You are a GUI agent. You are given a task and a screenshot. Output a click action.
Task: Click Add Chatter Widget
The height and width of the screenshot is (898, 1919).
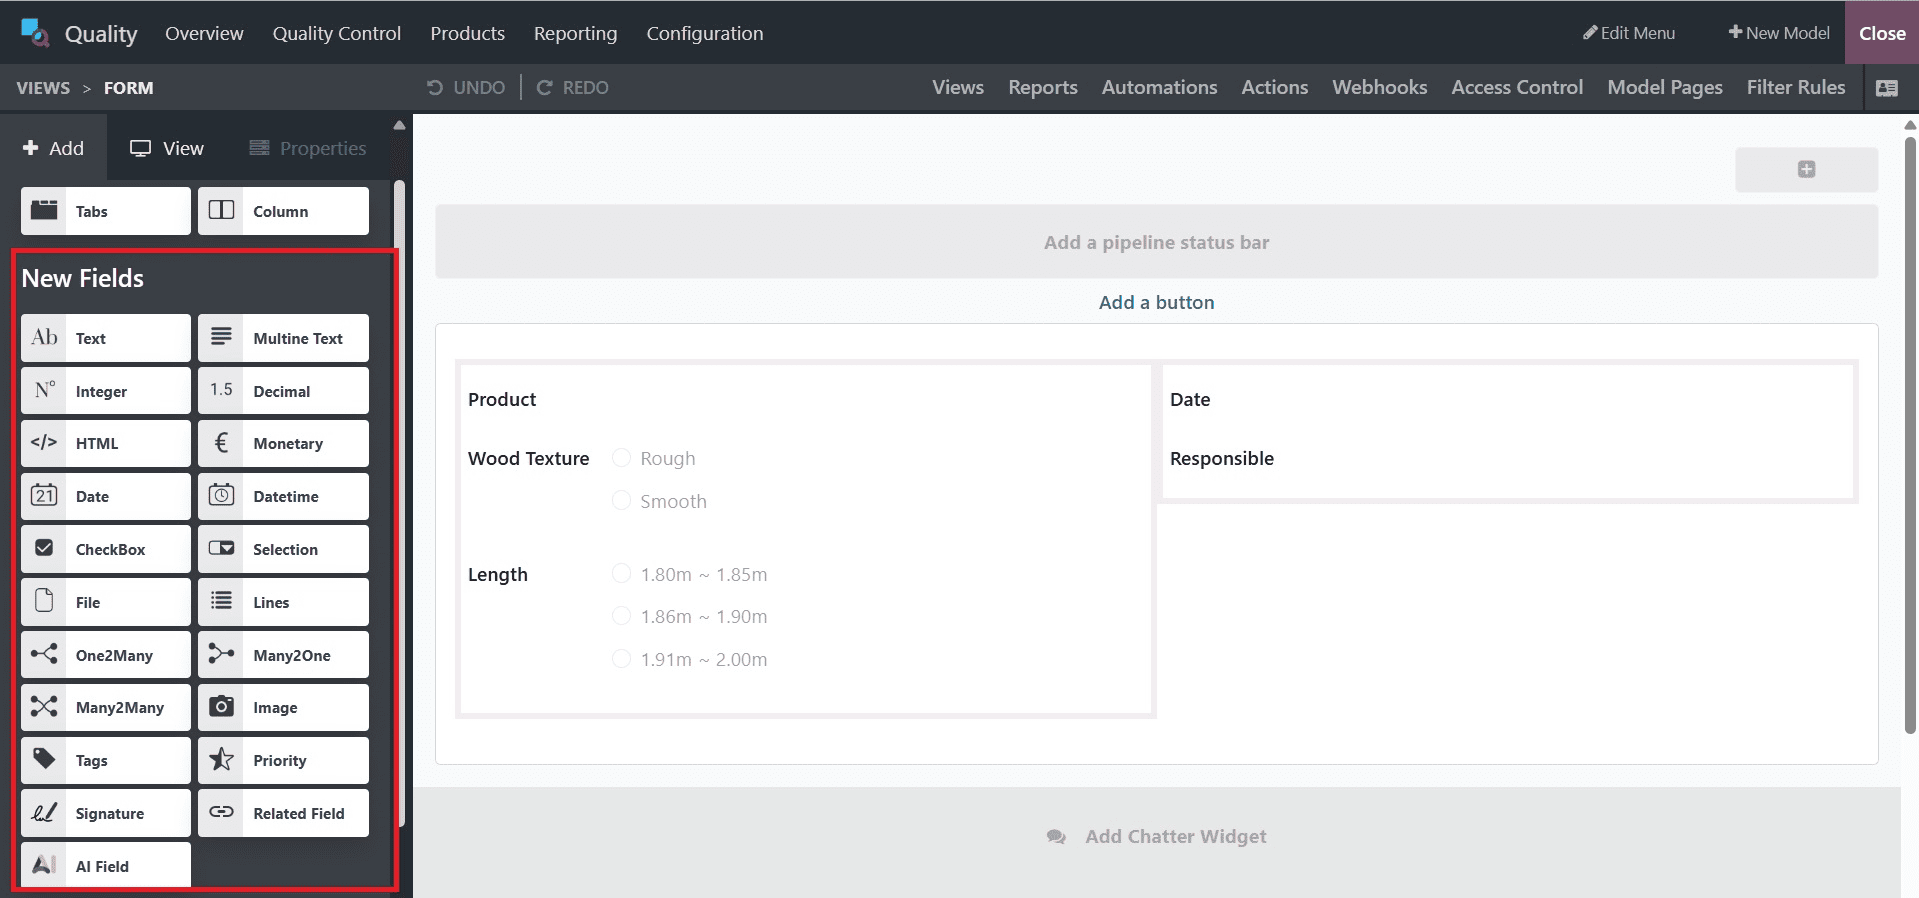1156,836
